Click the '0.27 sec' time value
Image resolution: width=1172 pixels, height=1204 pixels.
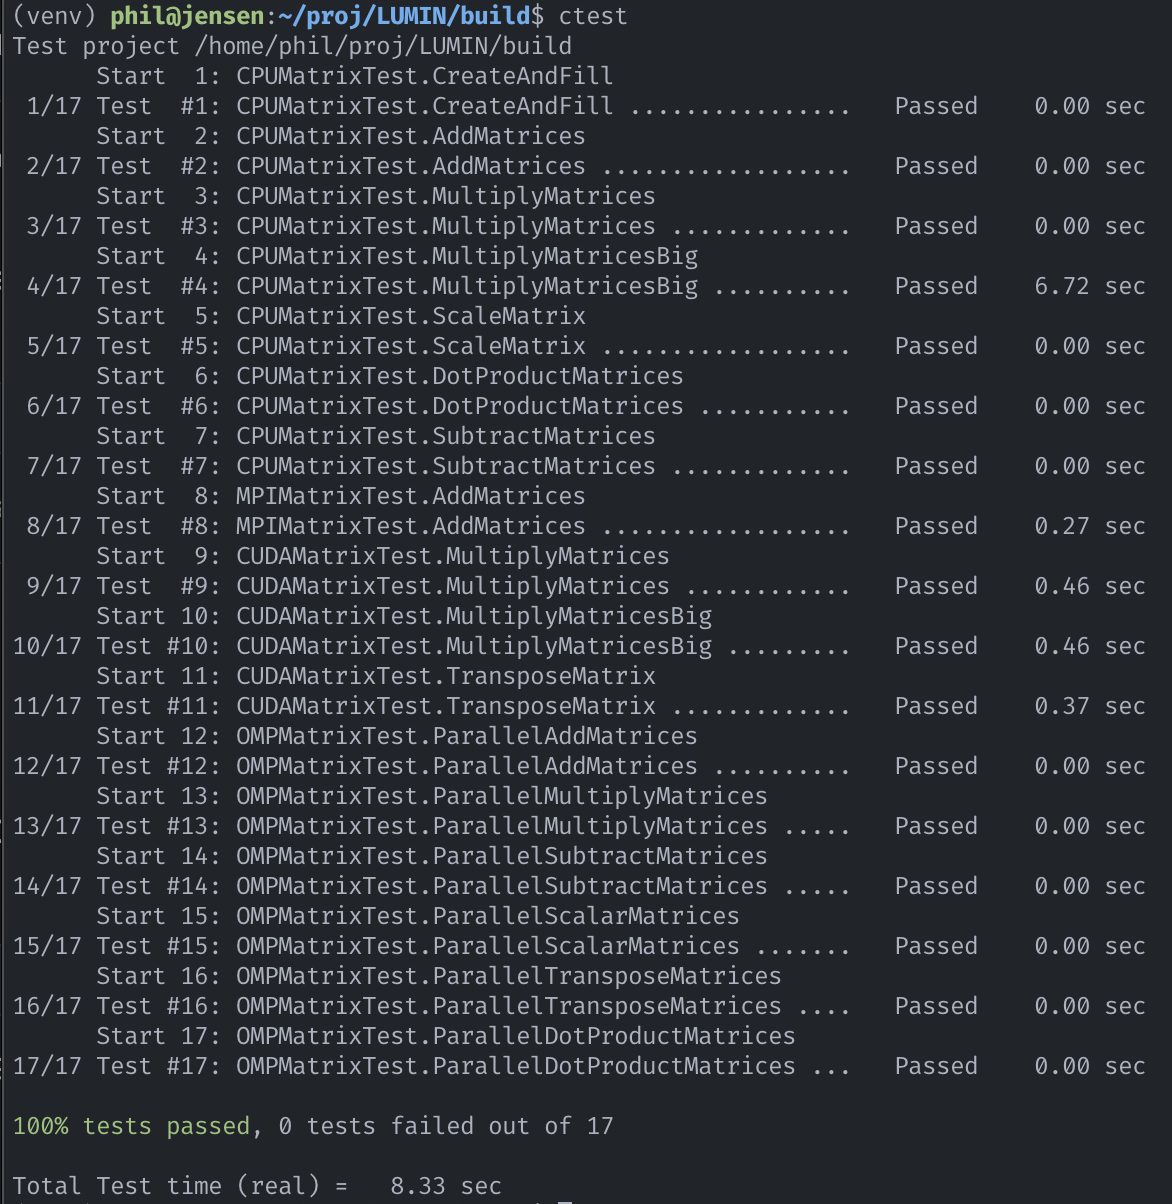coord(1090,526)
